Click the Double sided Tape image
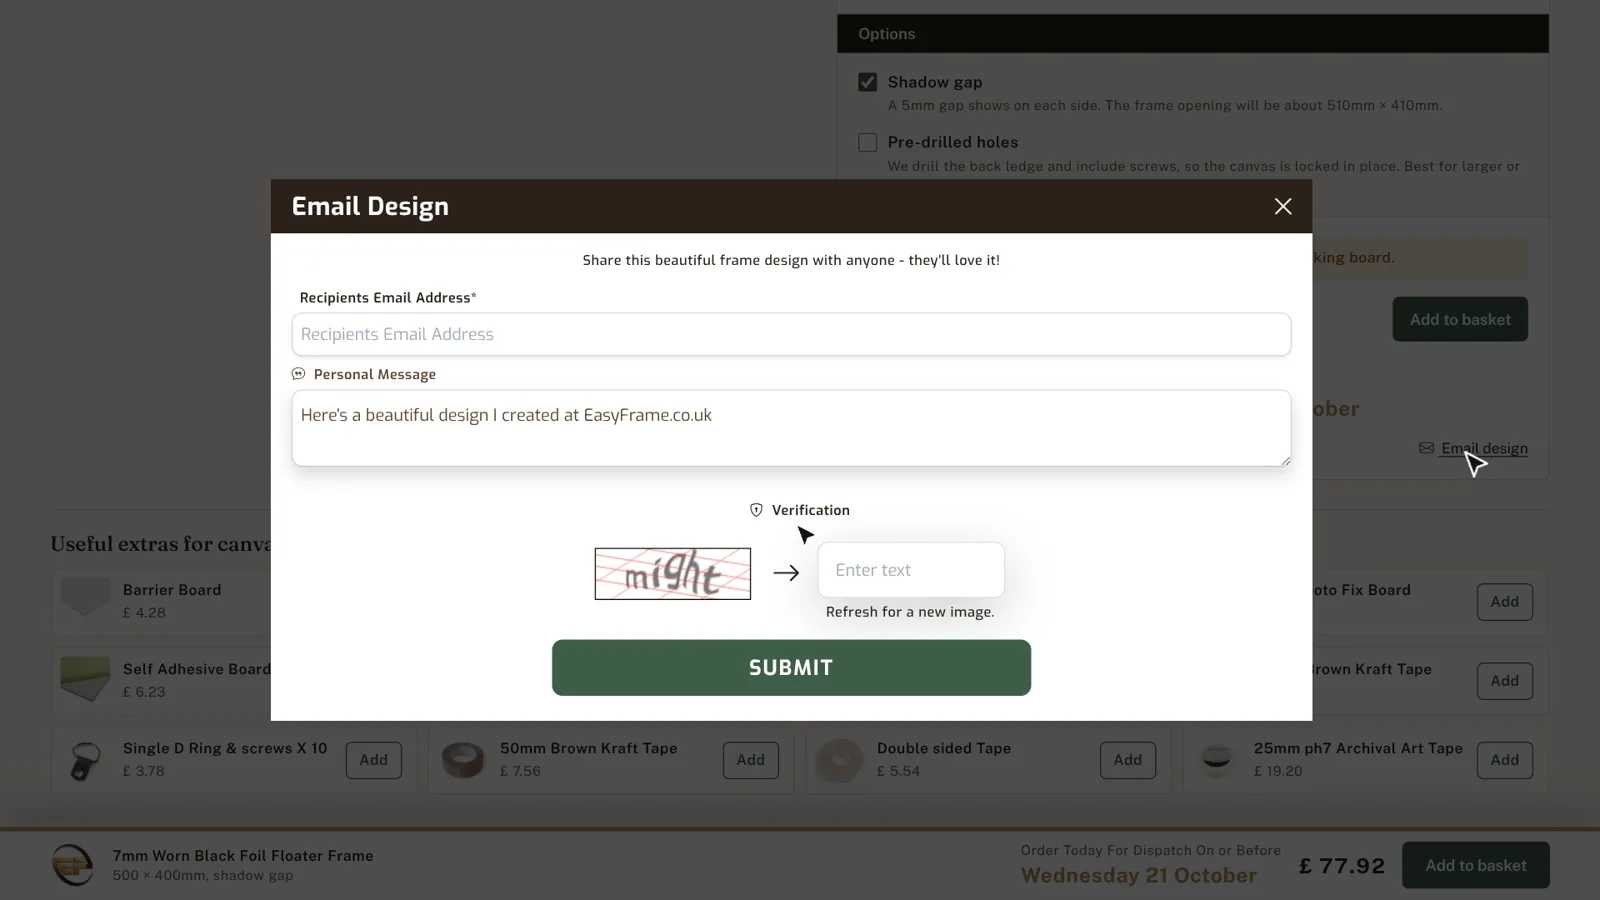The height and width of the screenshot is (900, 1600). click(x=839, y=761)
